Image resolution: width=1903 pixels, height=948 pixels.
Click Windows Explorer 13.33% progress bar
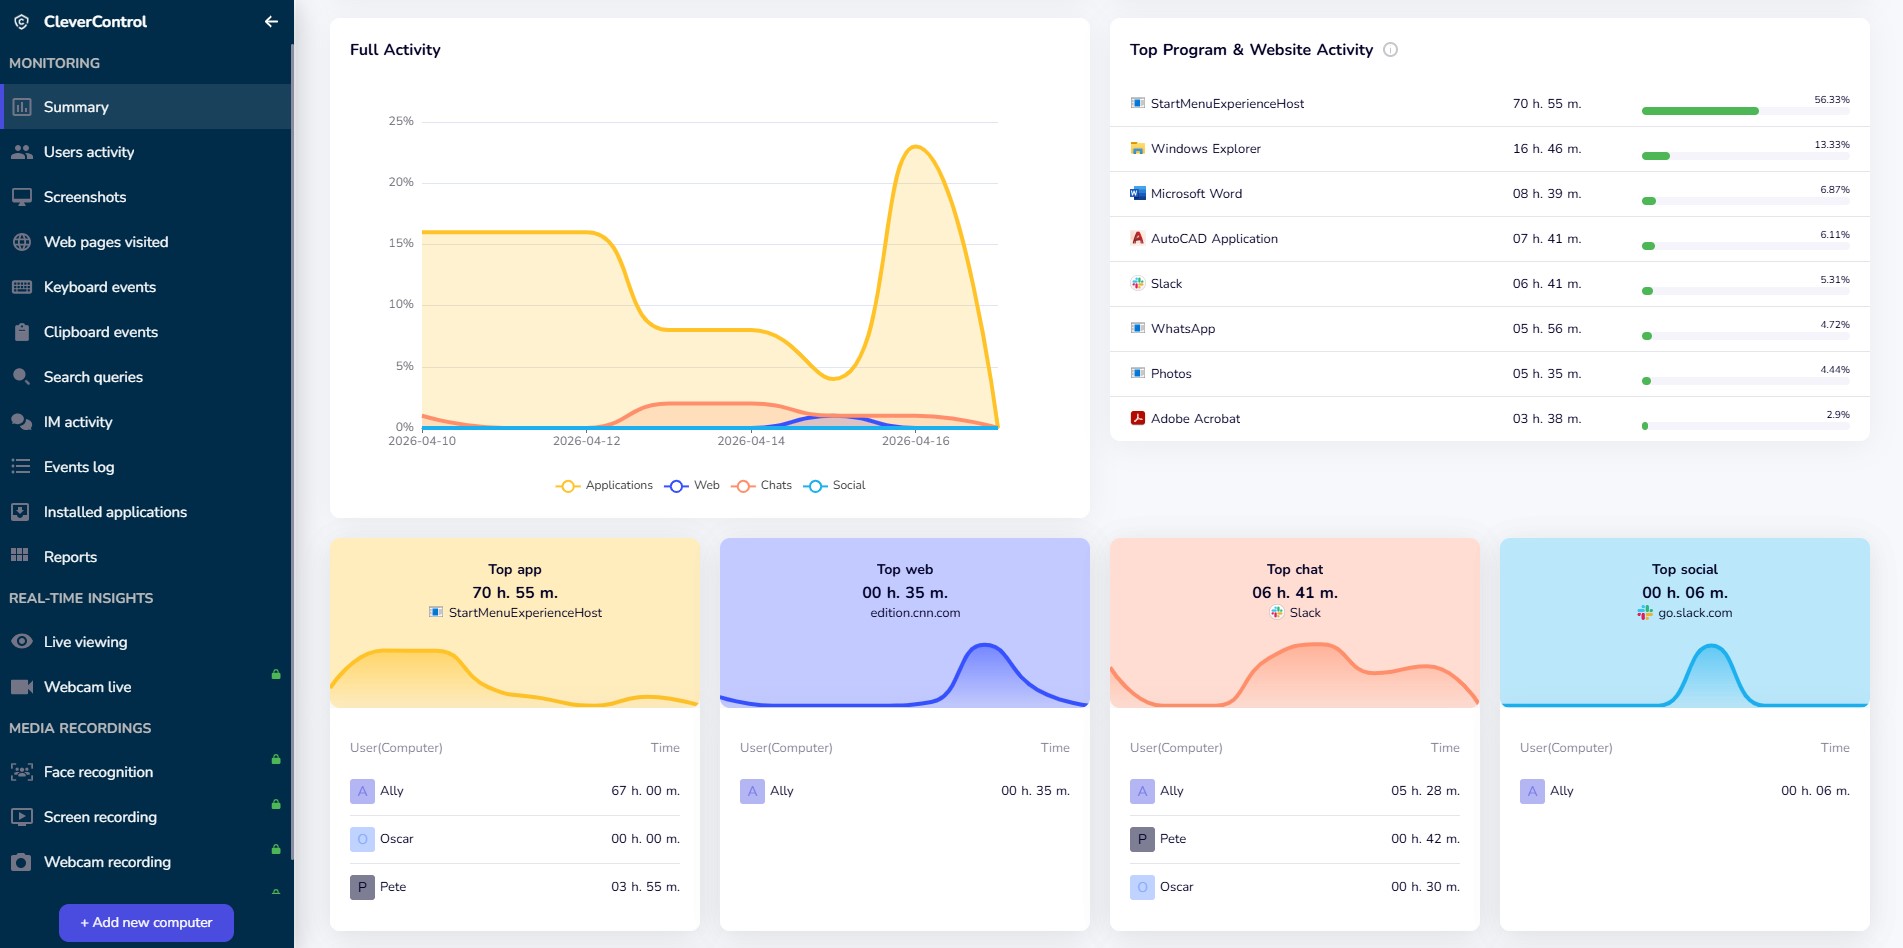(x=1745, y=156)
